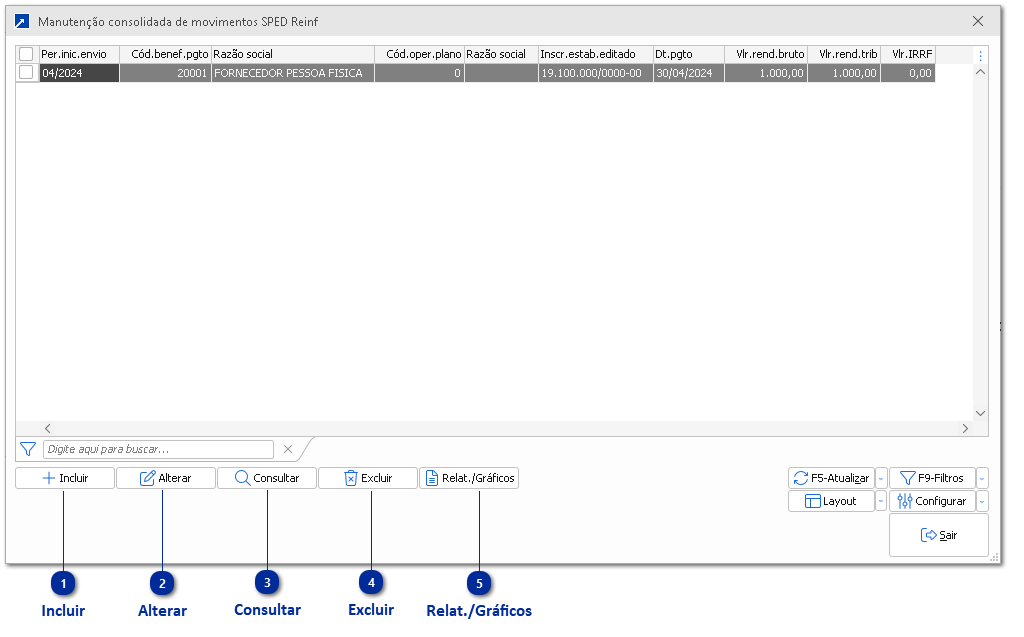The image size is (1024, 637).
Task: Click the funnel filter icon beside search box
Action: click(x=28, y=449)
